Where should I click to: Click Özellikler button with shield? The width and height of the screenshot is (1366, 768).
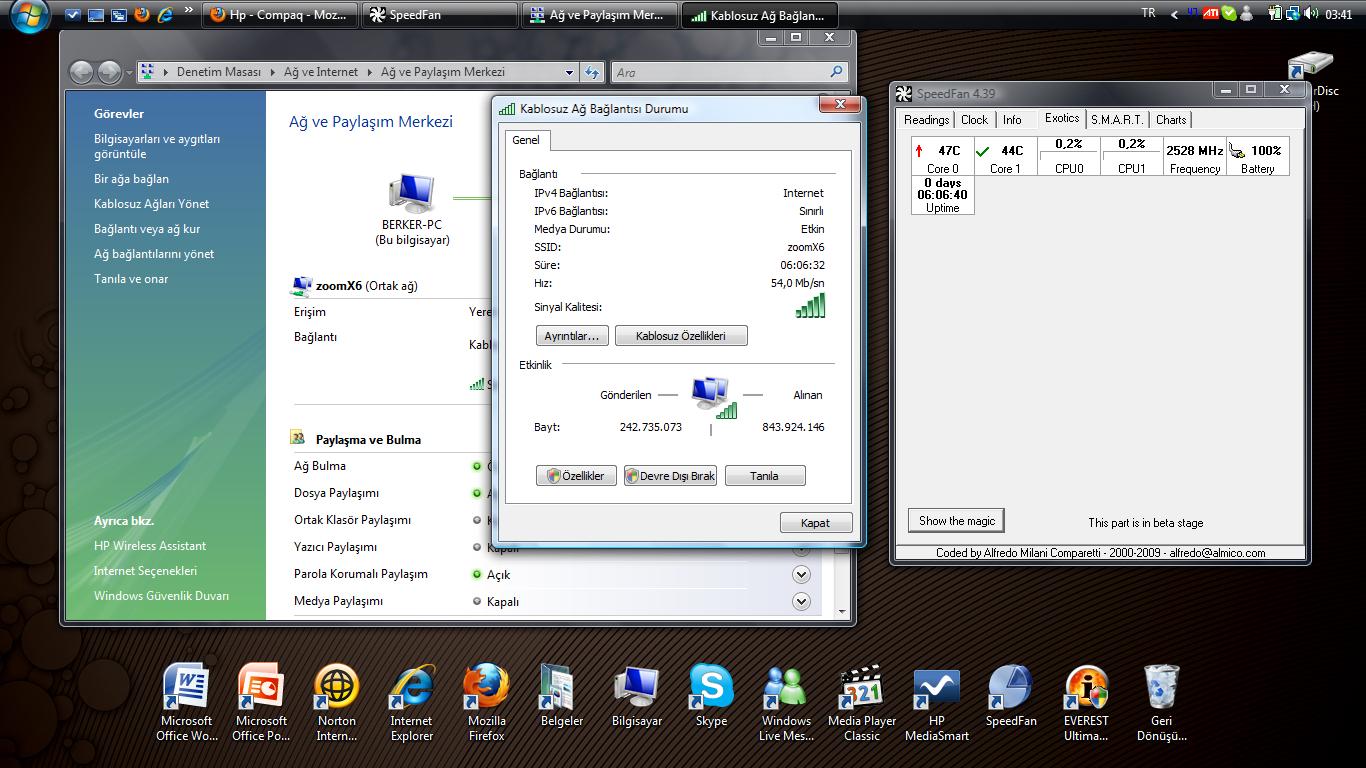coord(576,476)
